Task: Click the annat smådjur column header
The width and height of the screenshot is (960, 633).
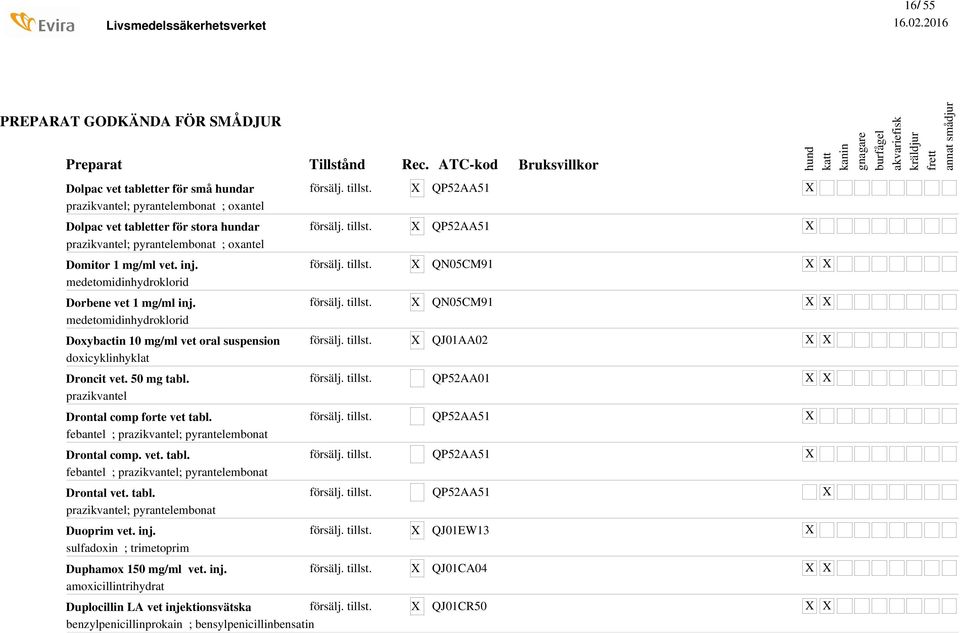Action: tap(950, 136)
